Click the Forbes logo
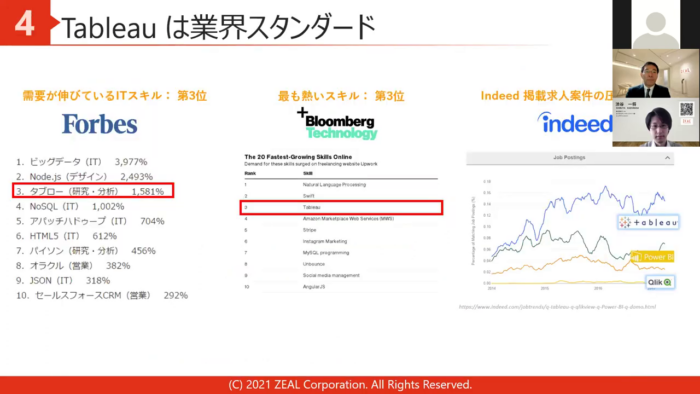This screenshot has width=700, height=394. [100, 124]
